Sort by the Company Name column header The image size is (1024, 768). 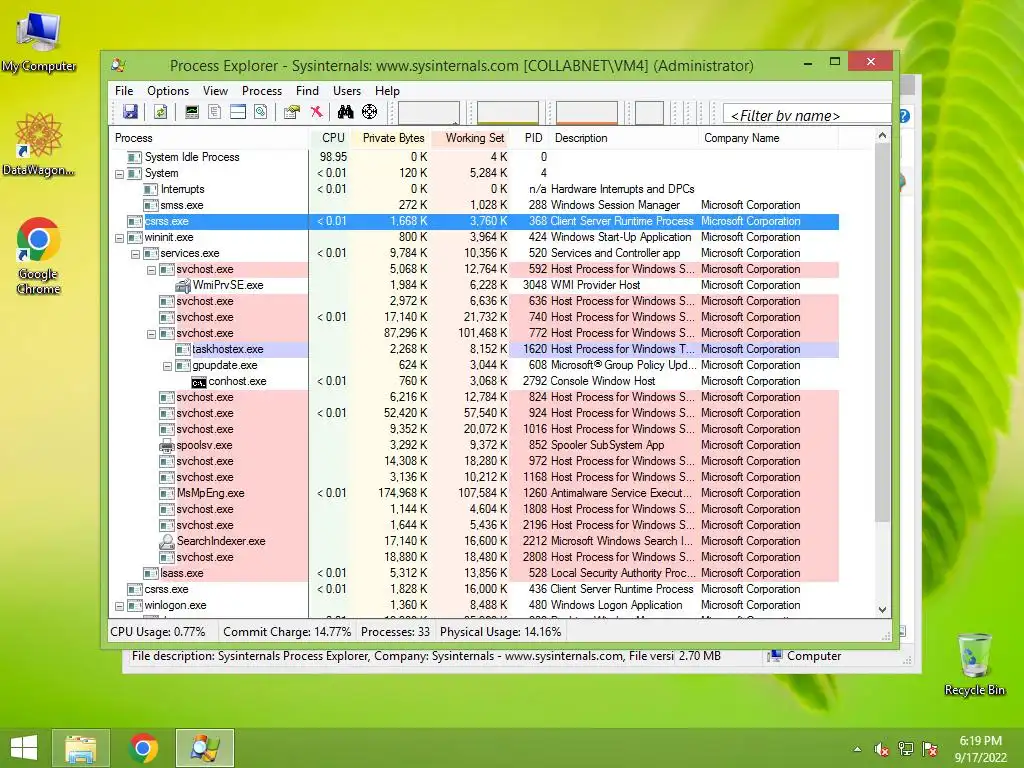[x=769, y=138]
